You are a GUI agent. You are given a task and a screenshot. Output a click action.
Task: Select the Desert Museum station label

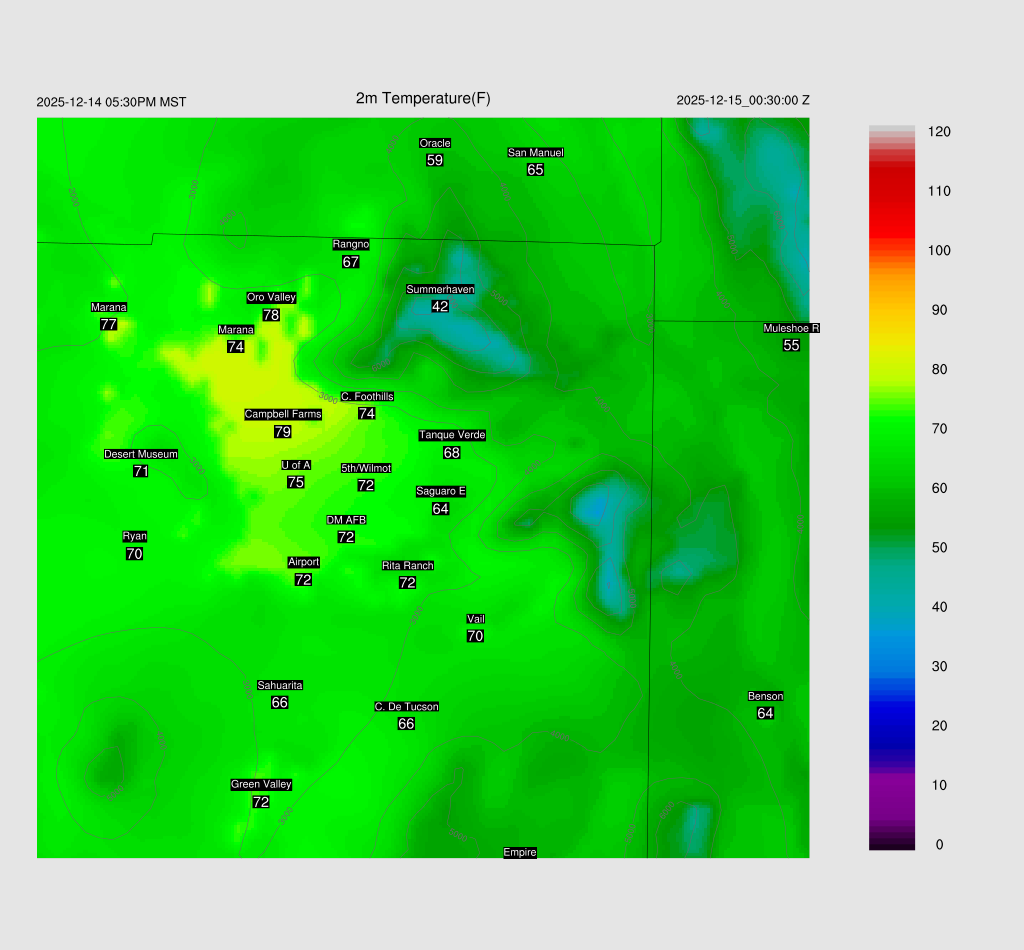[x=141, y=454]
